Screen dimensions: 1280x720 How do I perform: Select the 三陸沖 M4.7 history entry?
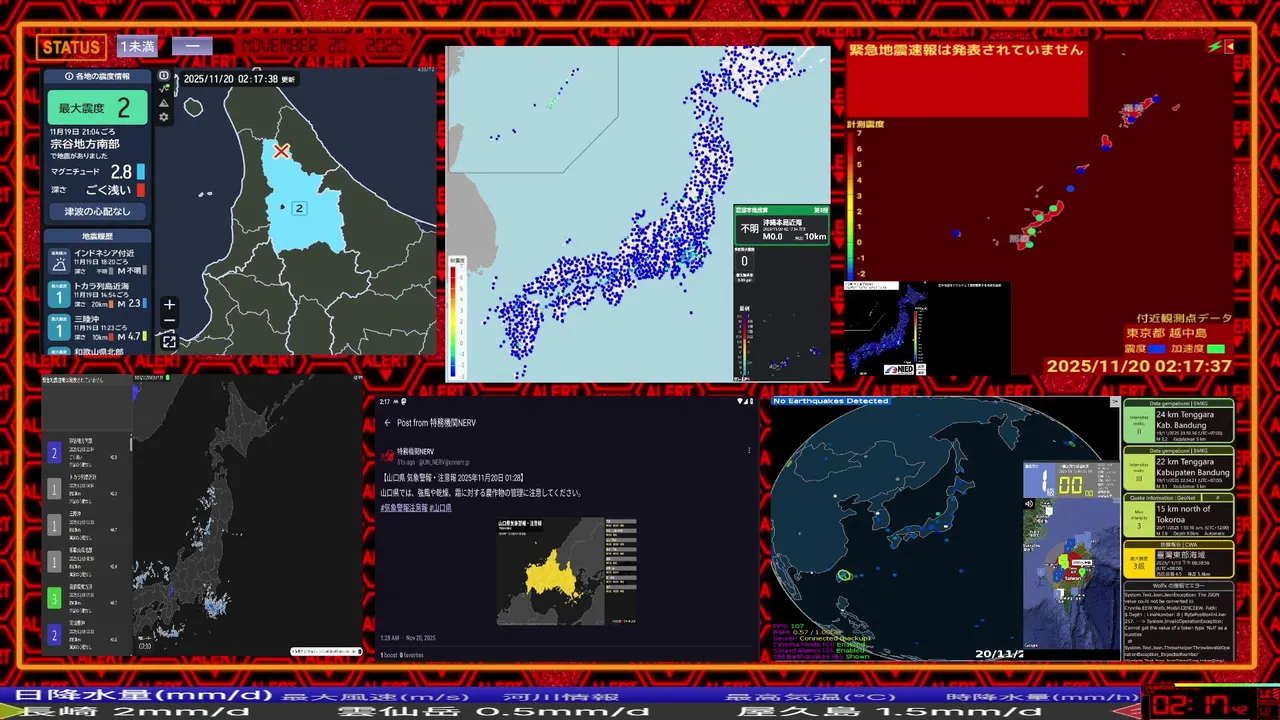pyautogui.click(x=98, y=329)
